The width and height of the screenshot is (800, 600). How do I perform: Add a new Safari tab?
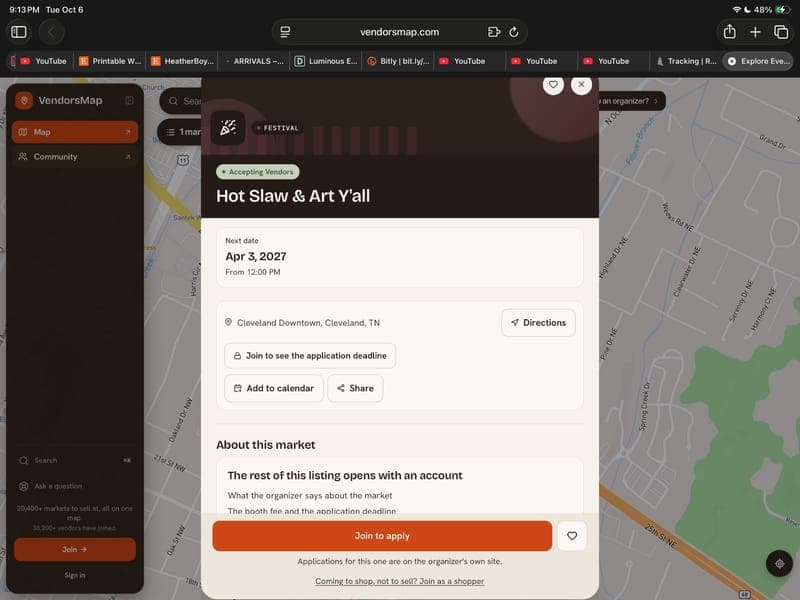click(x=755, y=32)
